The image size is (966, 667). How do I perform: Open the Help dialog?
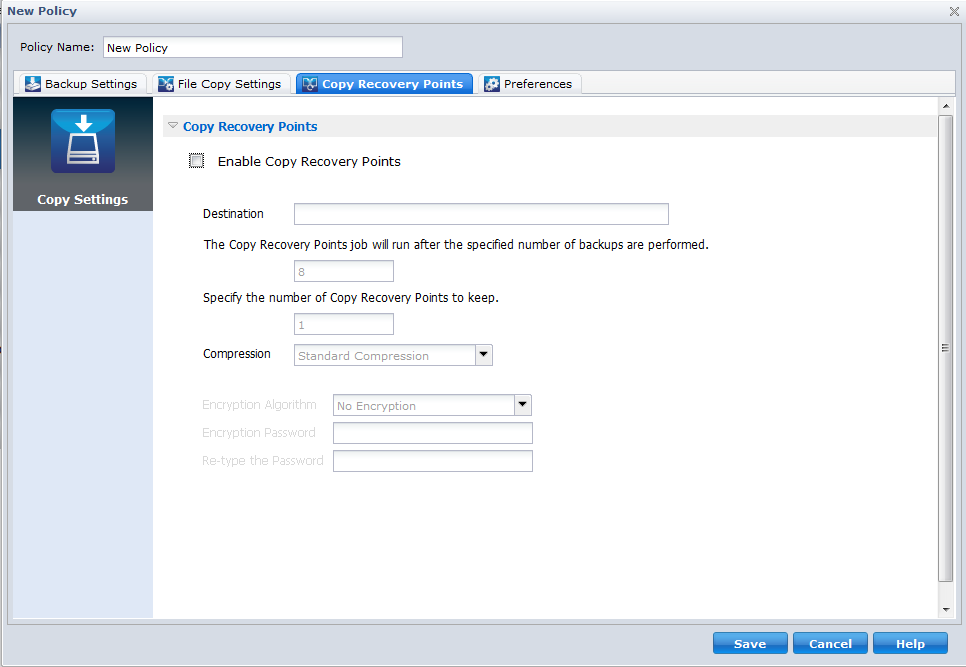910,643
